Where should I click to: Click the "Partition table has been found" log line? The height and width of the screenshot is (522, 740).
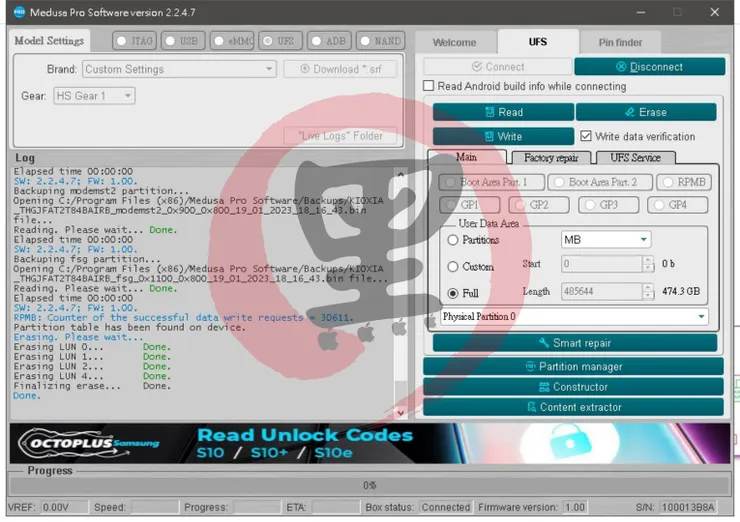point(129,327)
